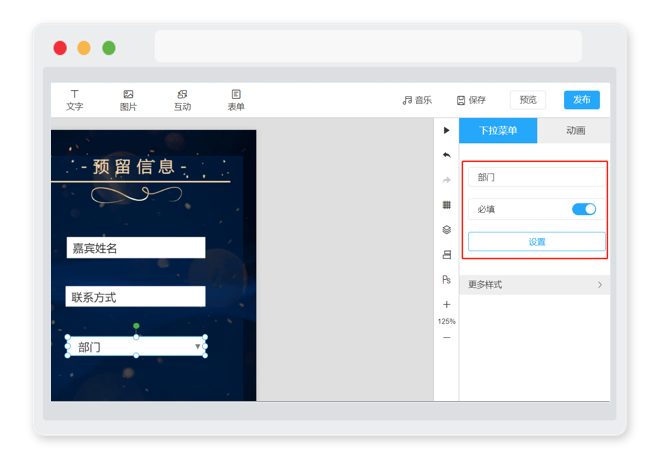
Task: Click the red close window button
Action: tap(60, 48)
